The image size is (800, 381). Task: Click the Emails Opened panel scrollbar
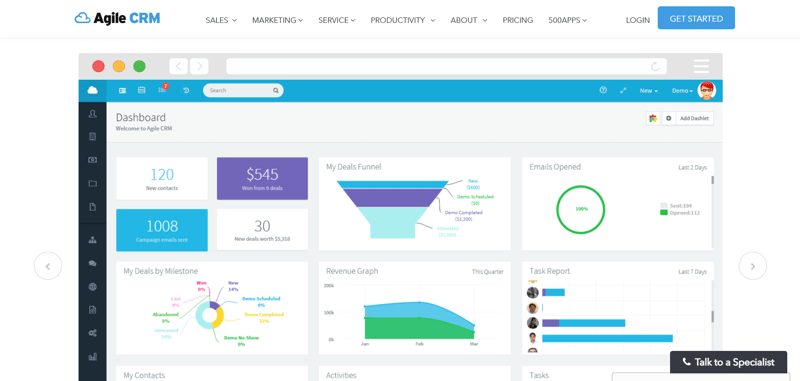point(713,180)
